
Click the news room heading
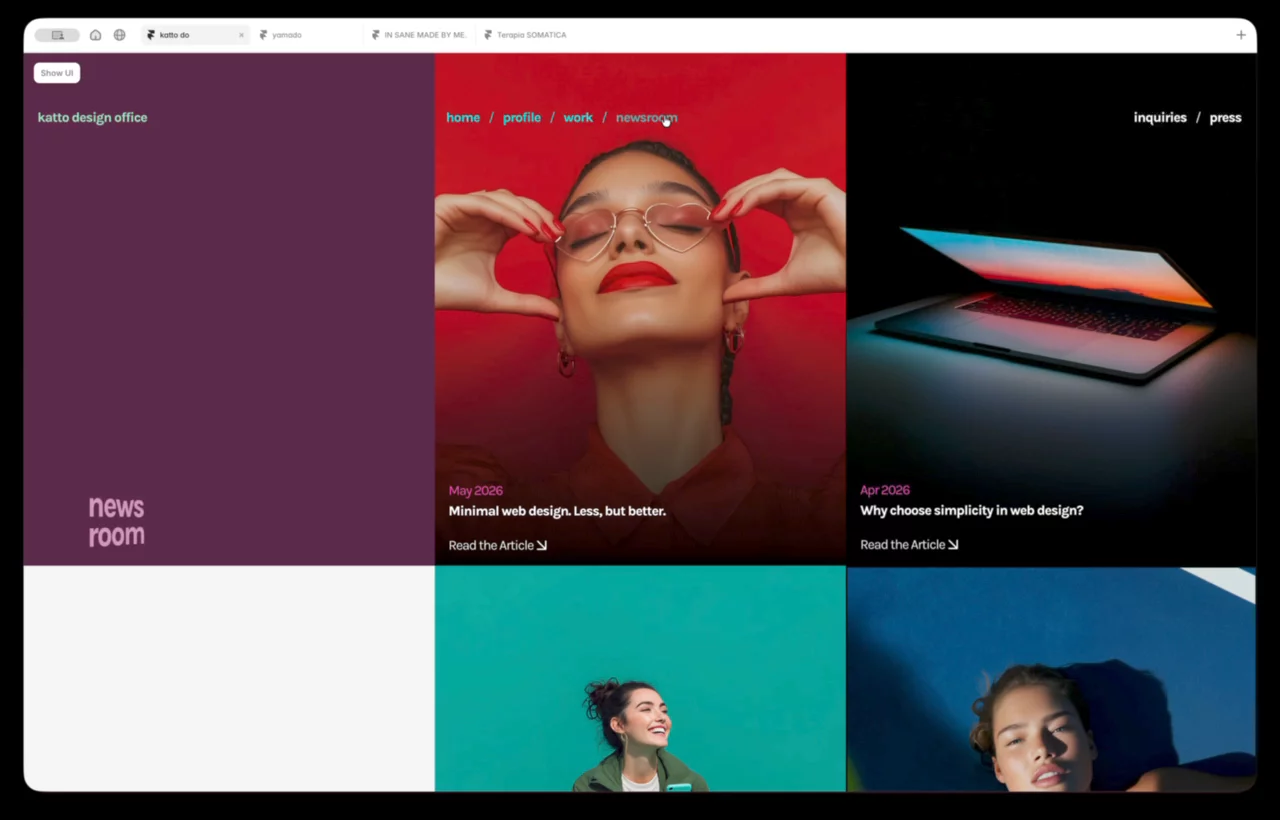point(116,522)
